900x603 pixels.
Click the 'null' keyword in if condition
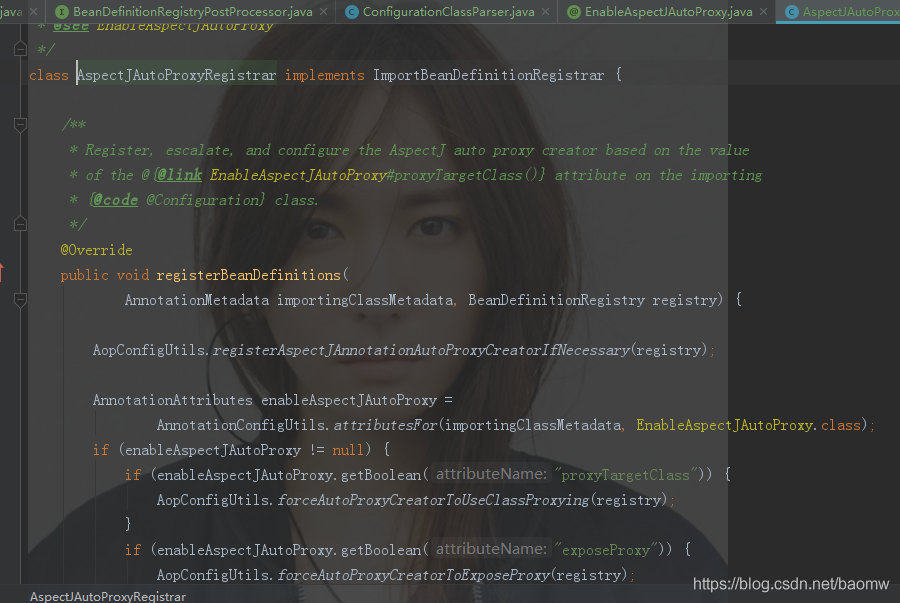click(348, 450)
